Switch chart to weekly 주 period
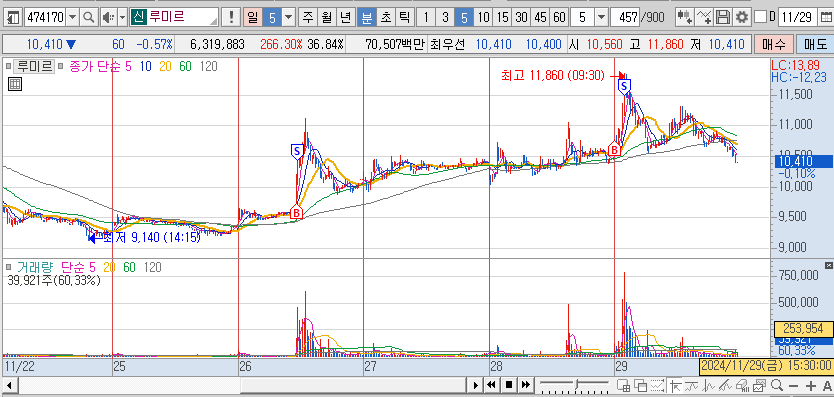The height and width of the screenshot is (397, 834). click(x=307, y=18)
